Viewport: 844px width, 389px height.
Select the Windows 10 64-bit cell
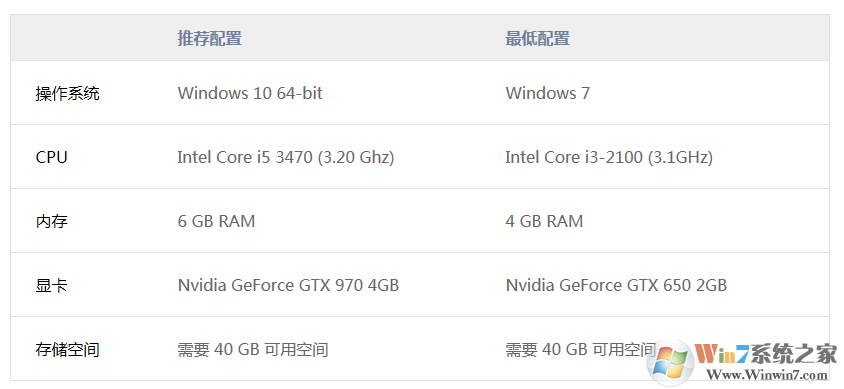tap(250, 93)
